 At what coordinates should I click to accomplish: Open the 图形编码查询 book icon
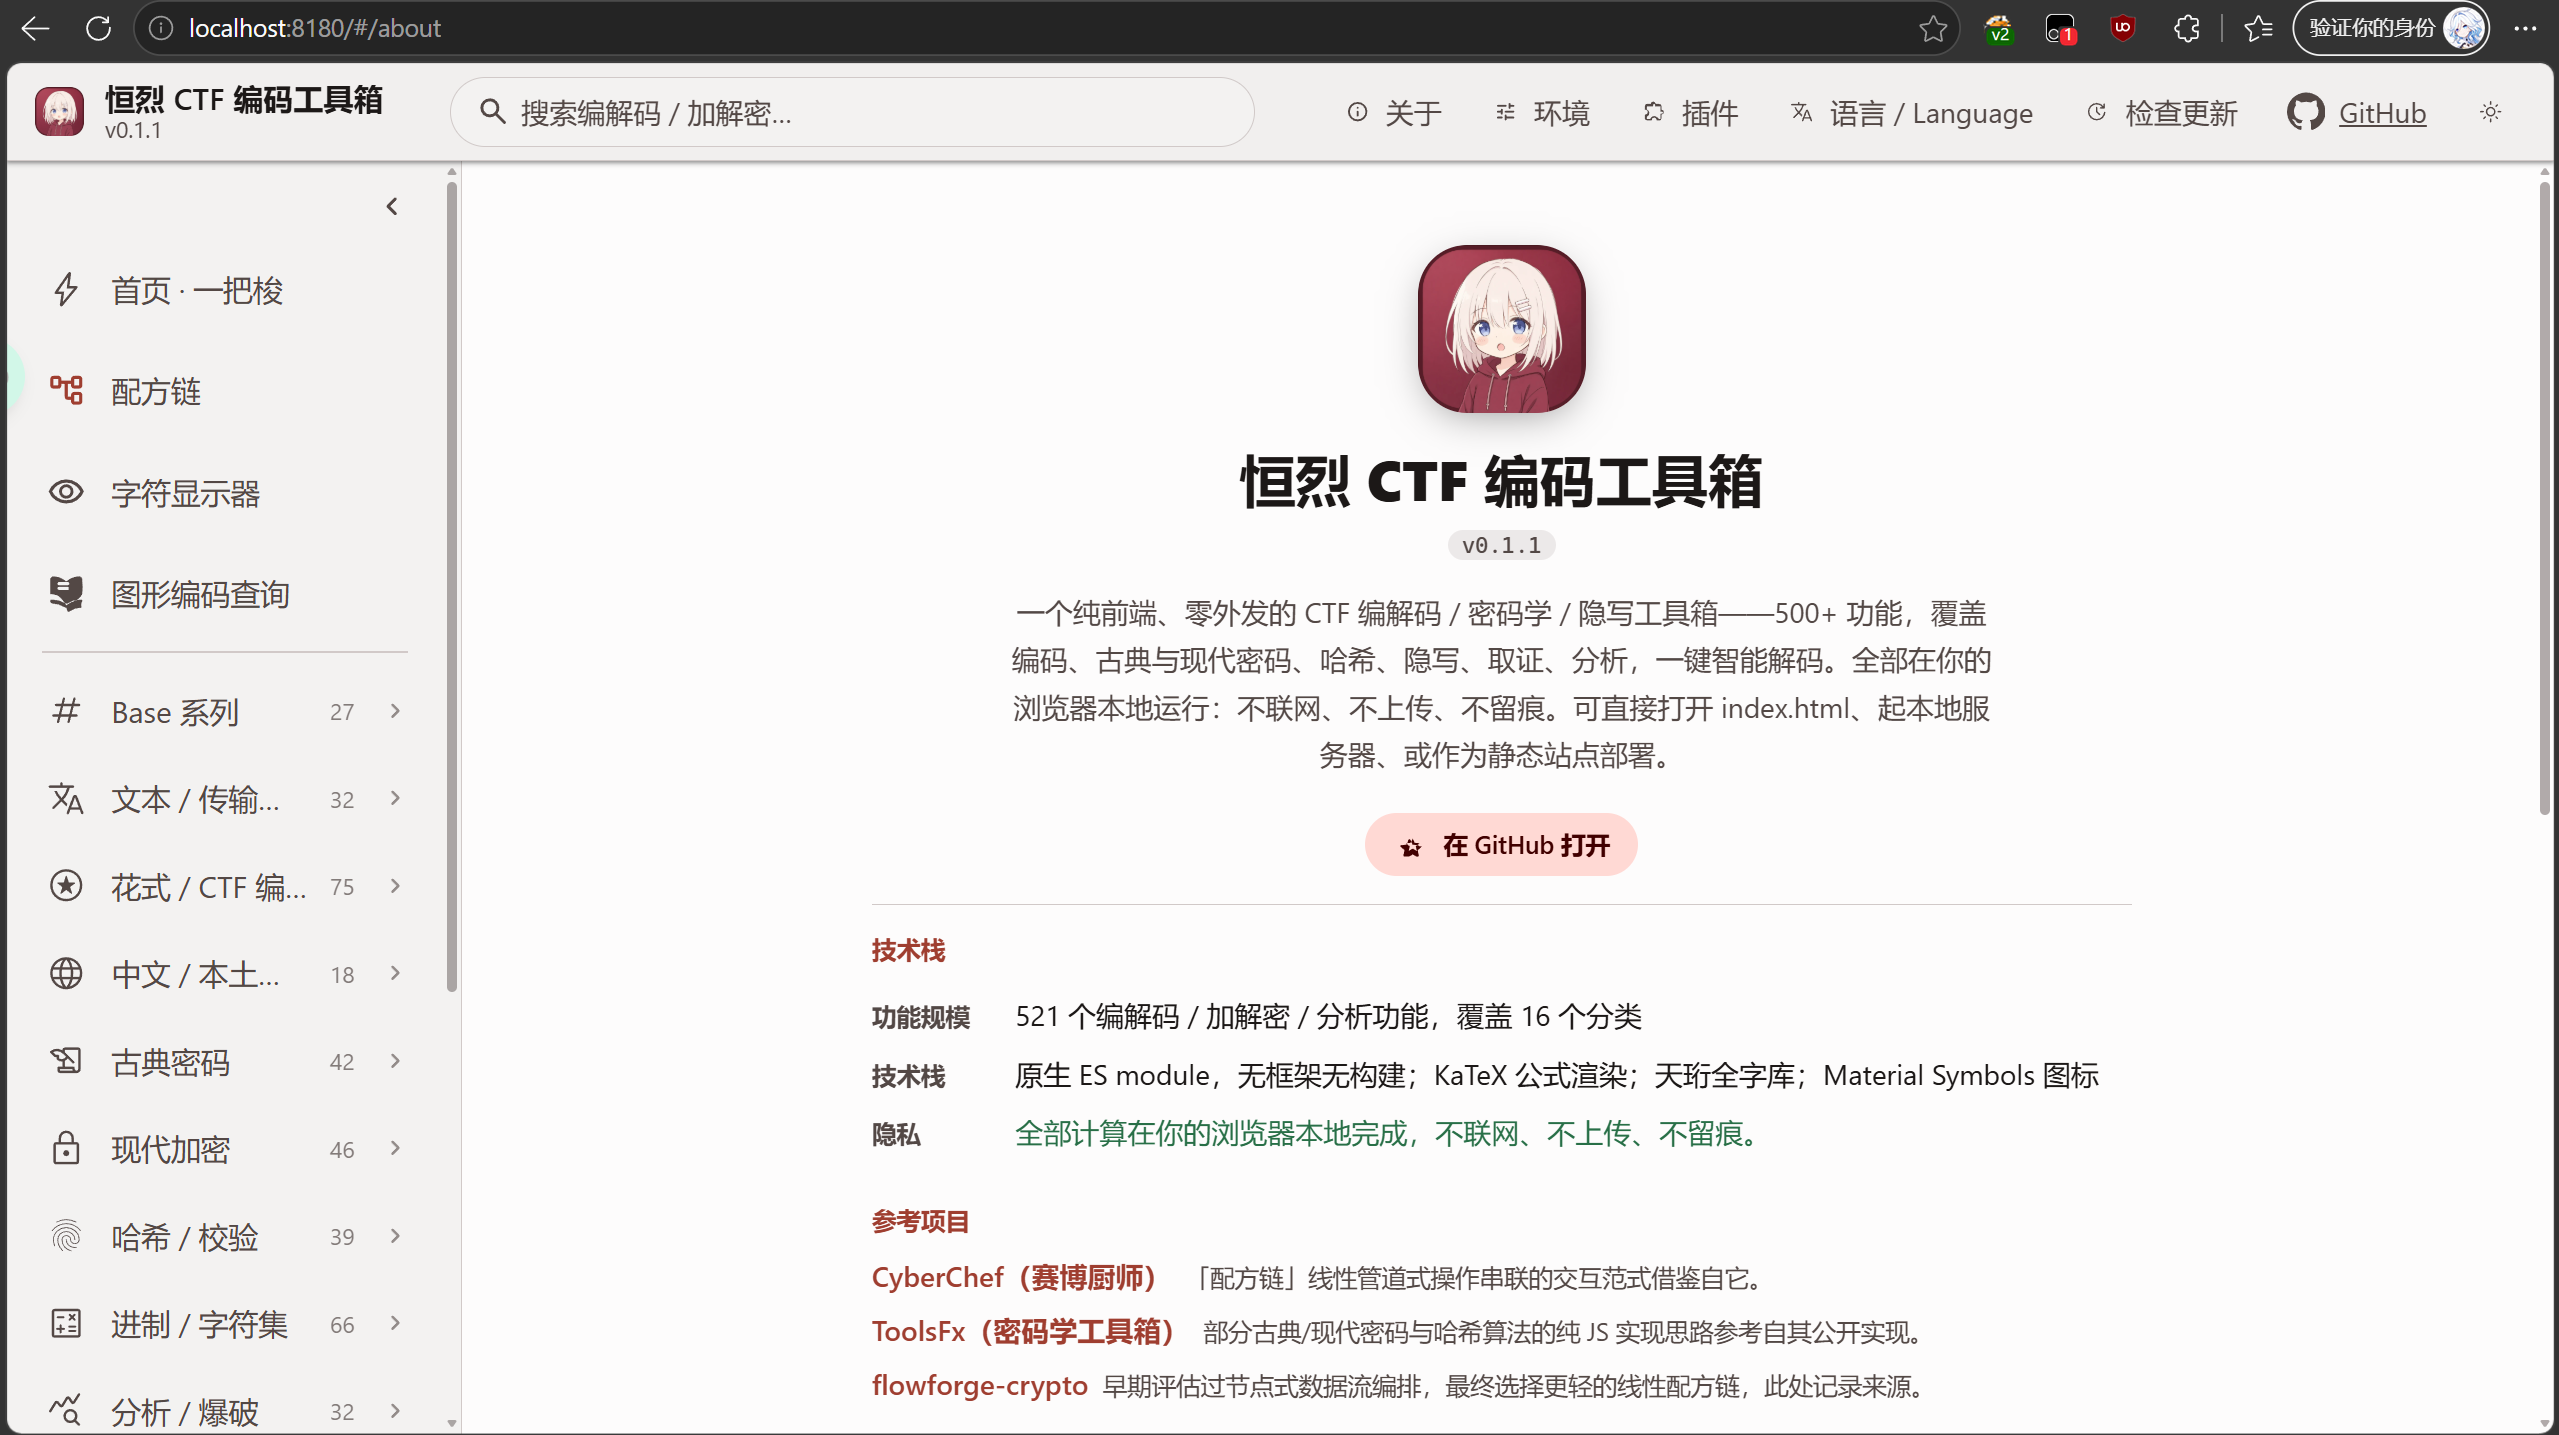pos(66,594)
